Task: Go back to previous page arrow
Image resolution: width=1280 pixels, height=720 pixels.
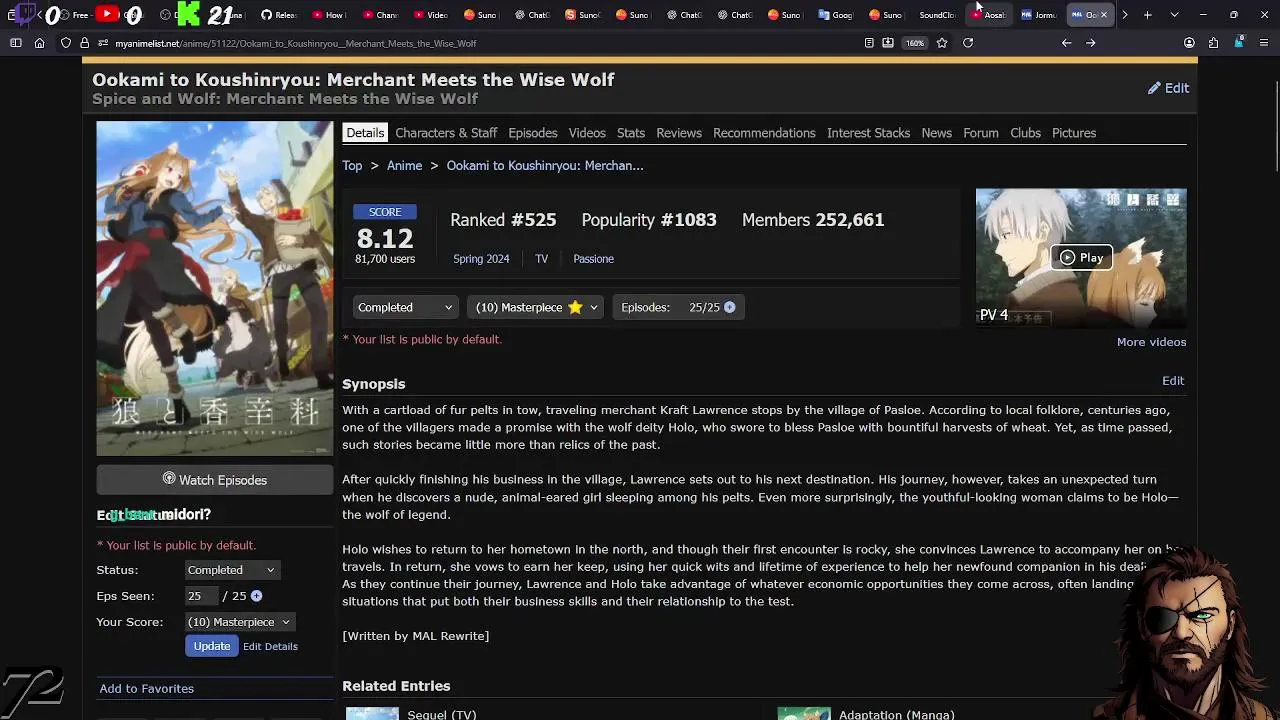Action: 1066,43
